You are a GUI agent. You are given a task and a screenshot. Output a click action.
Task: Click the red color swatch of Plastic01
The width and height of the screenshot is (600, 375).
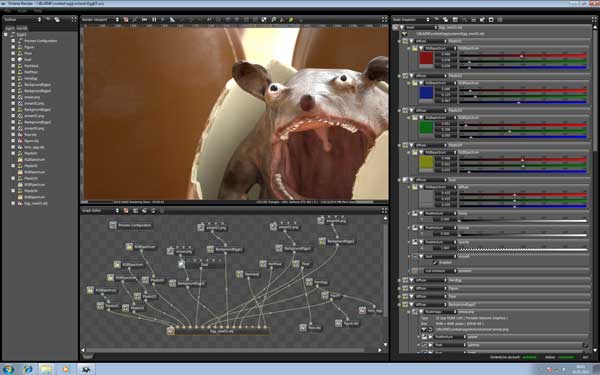[x=426, y=59]
